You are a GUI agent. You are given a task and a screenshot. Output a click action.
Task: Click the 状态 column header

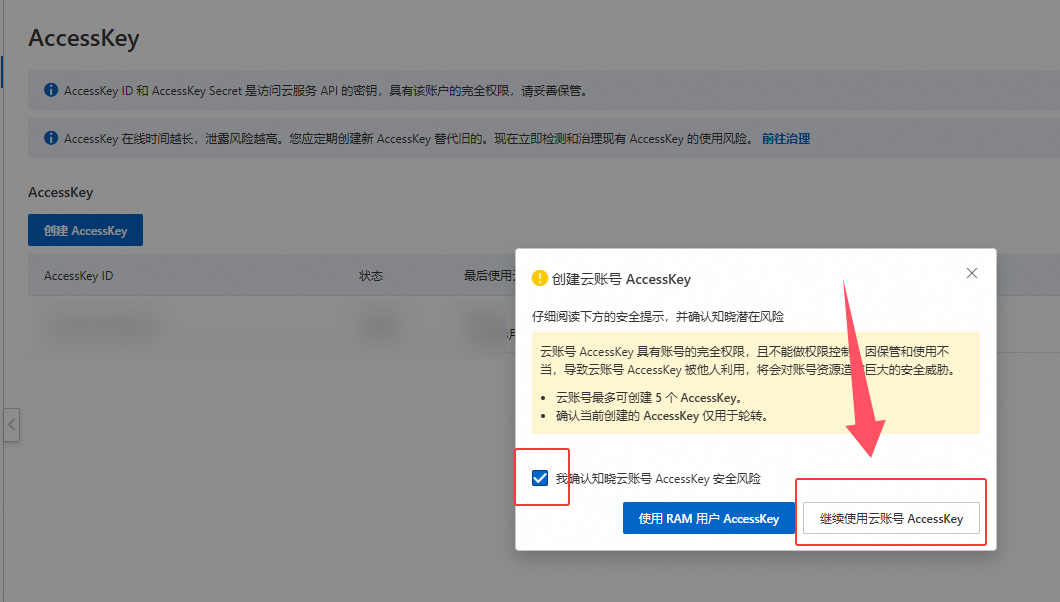click(x=370, y=276)
